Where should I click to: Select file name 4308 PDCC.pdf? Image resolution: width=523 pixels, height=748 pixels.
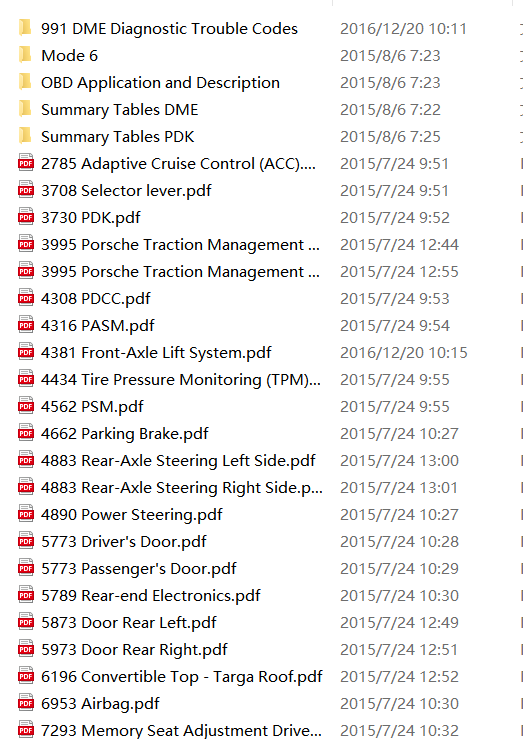click(x=95, y=299)
